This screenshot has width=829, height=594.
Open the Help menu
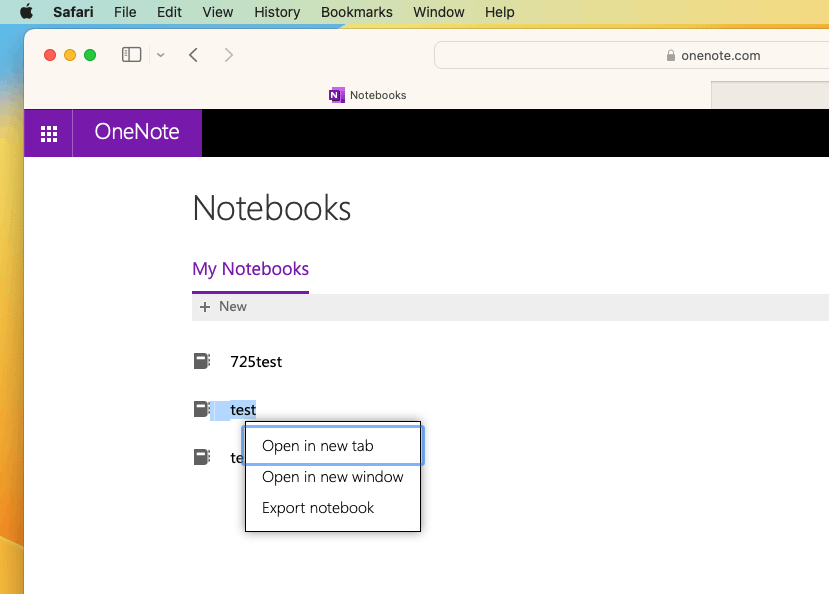500,12
